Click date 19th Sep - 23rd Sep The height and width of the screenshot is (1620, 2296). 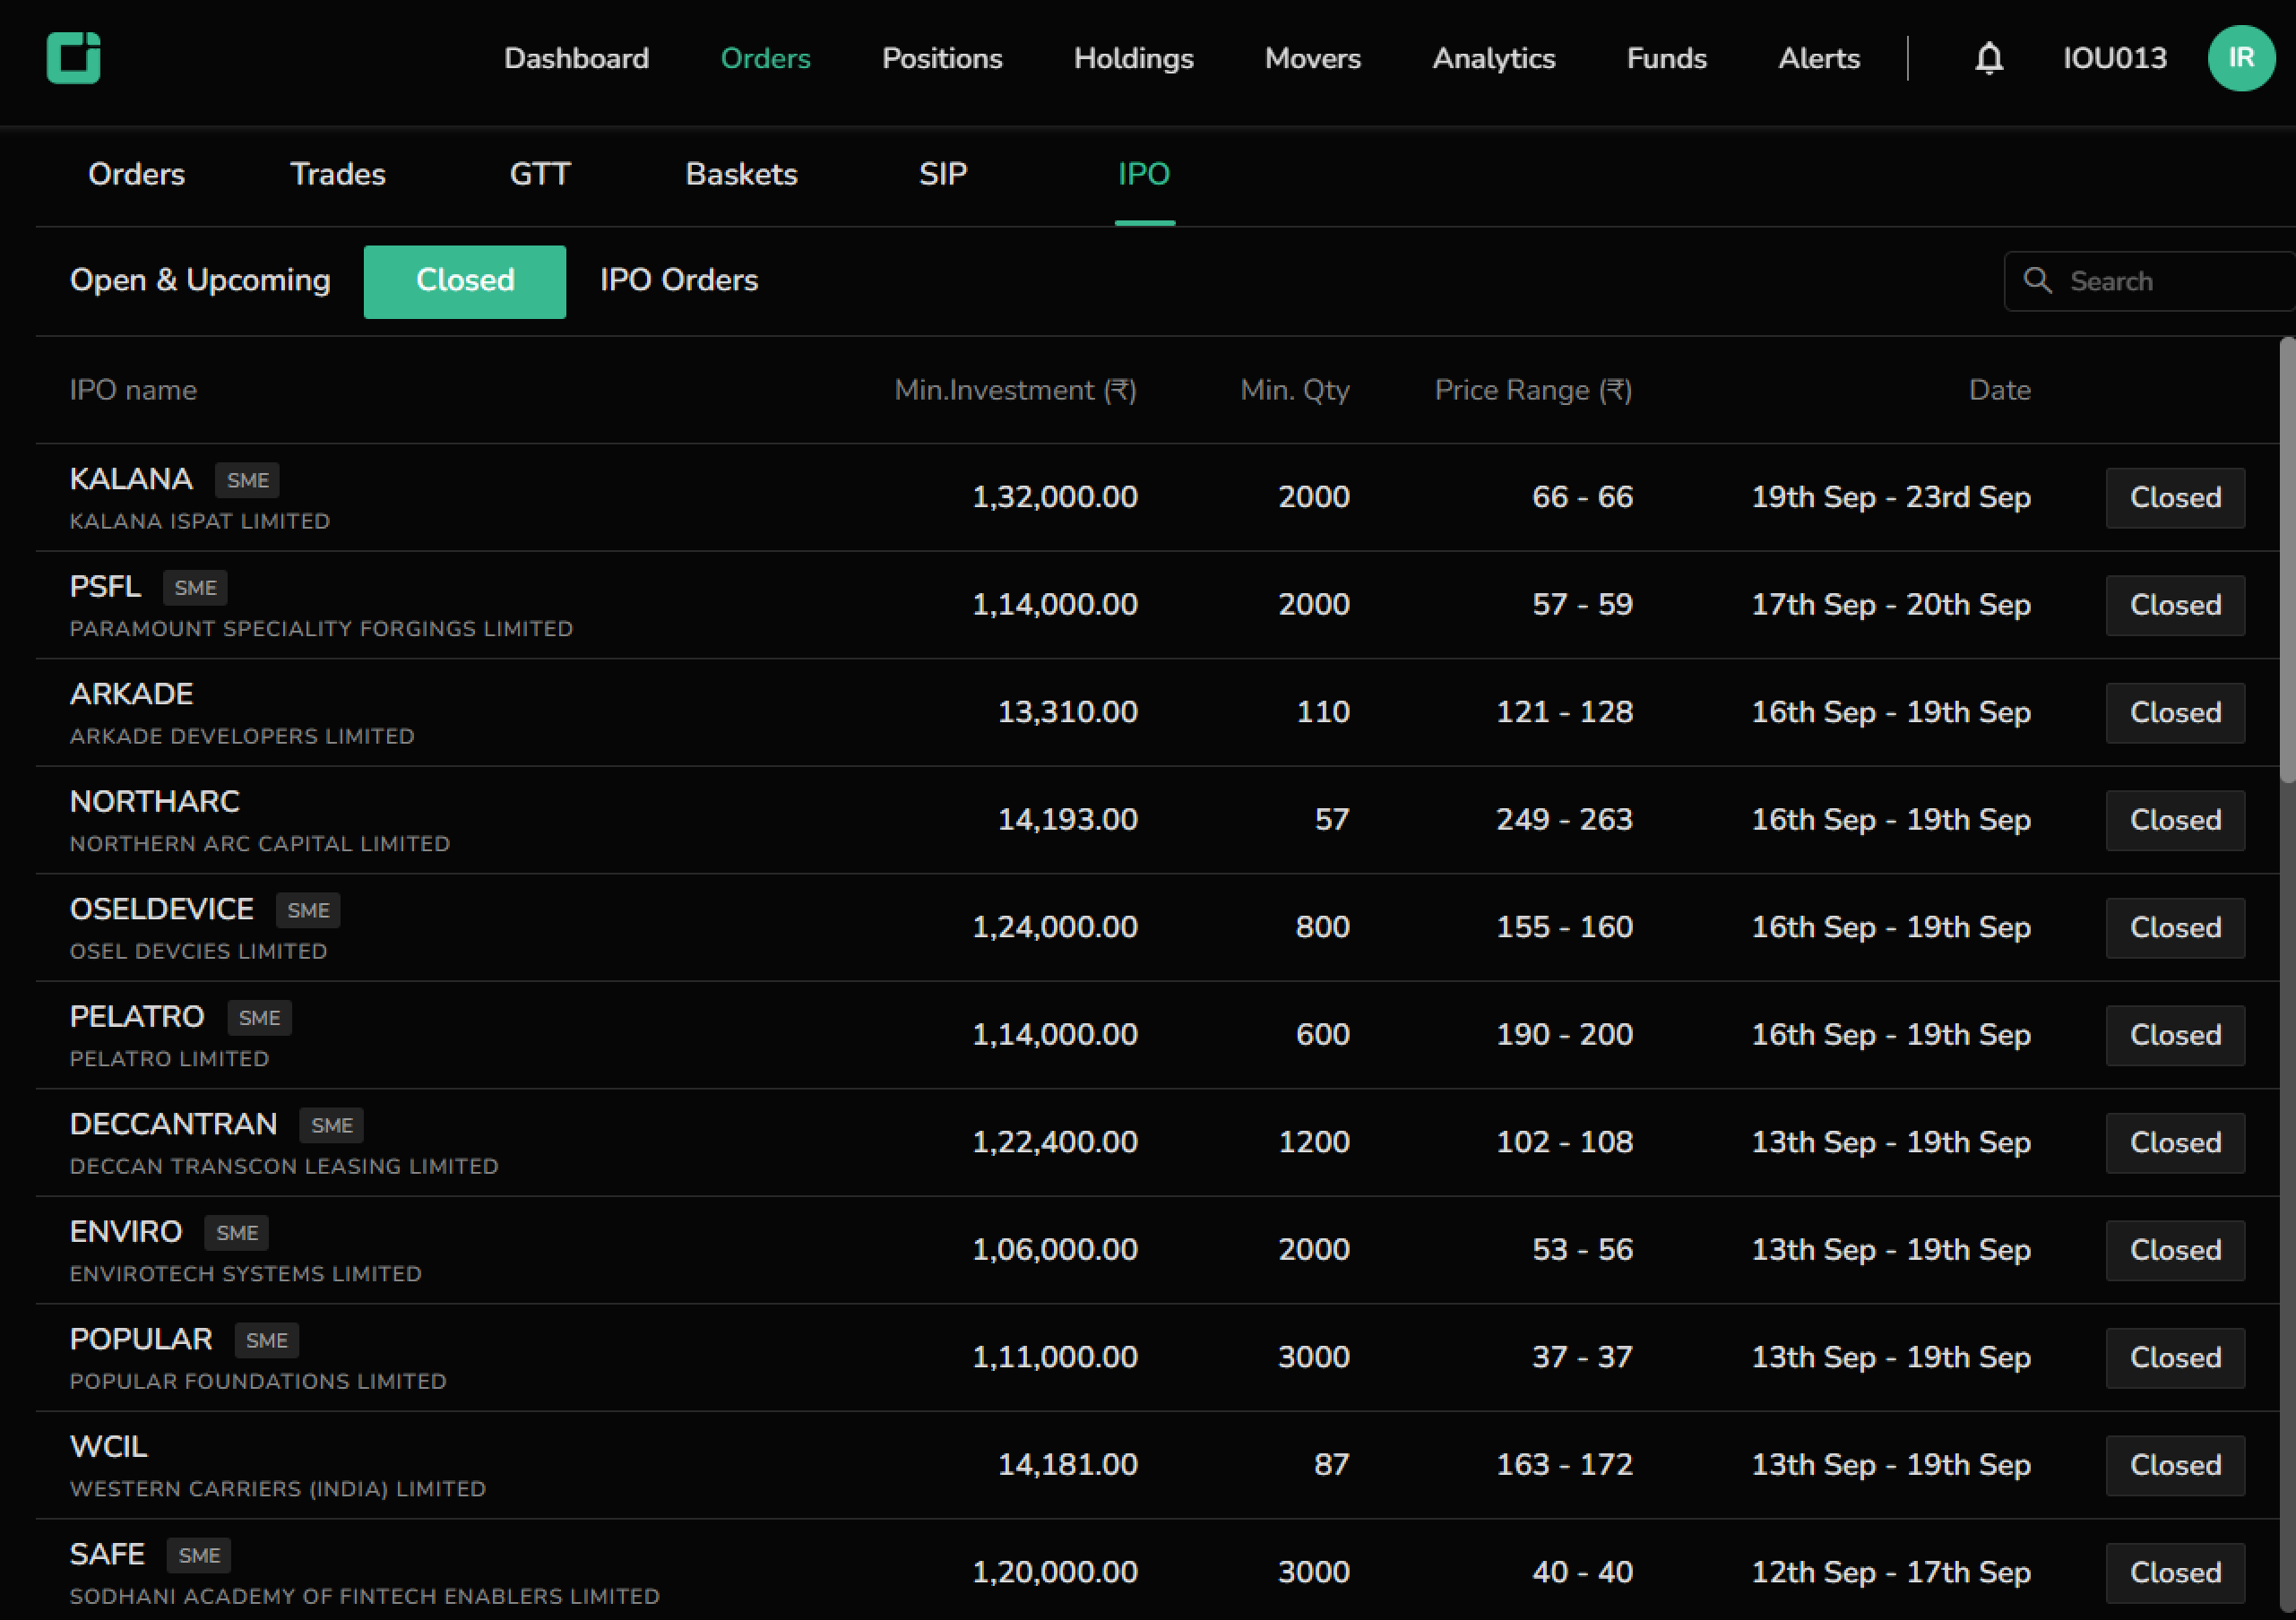pyautogui.click(x=1891, y=497)
